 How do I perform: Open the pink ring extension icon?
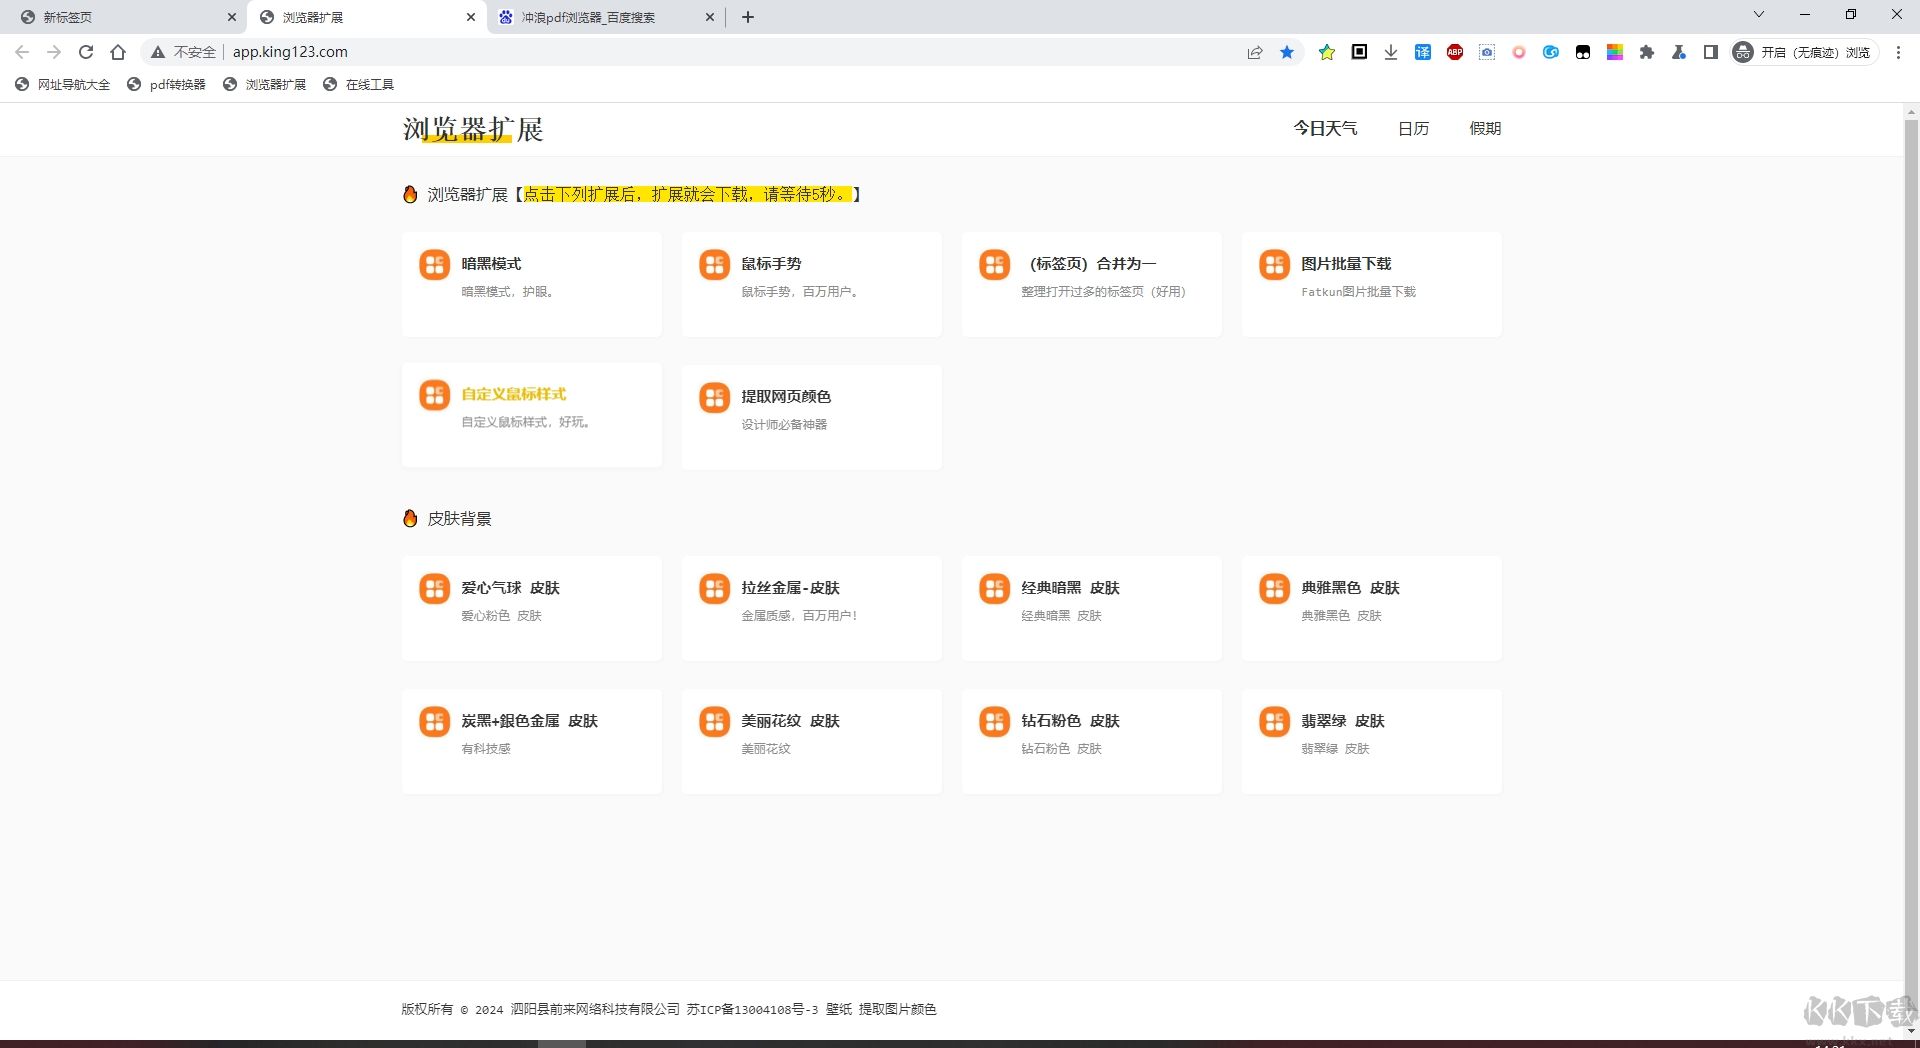tap(1519, 52)
